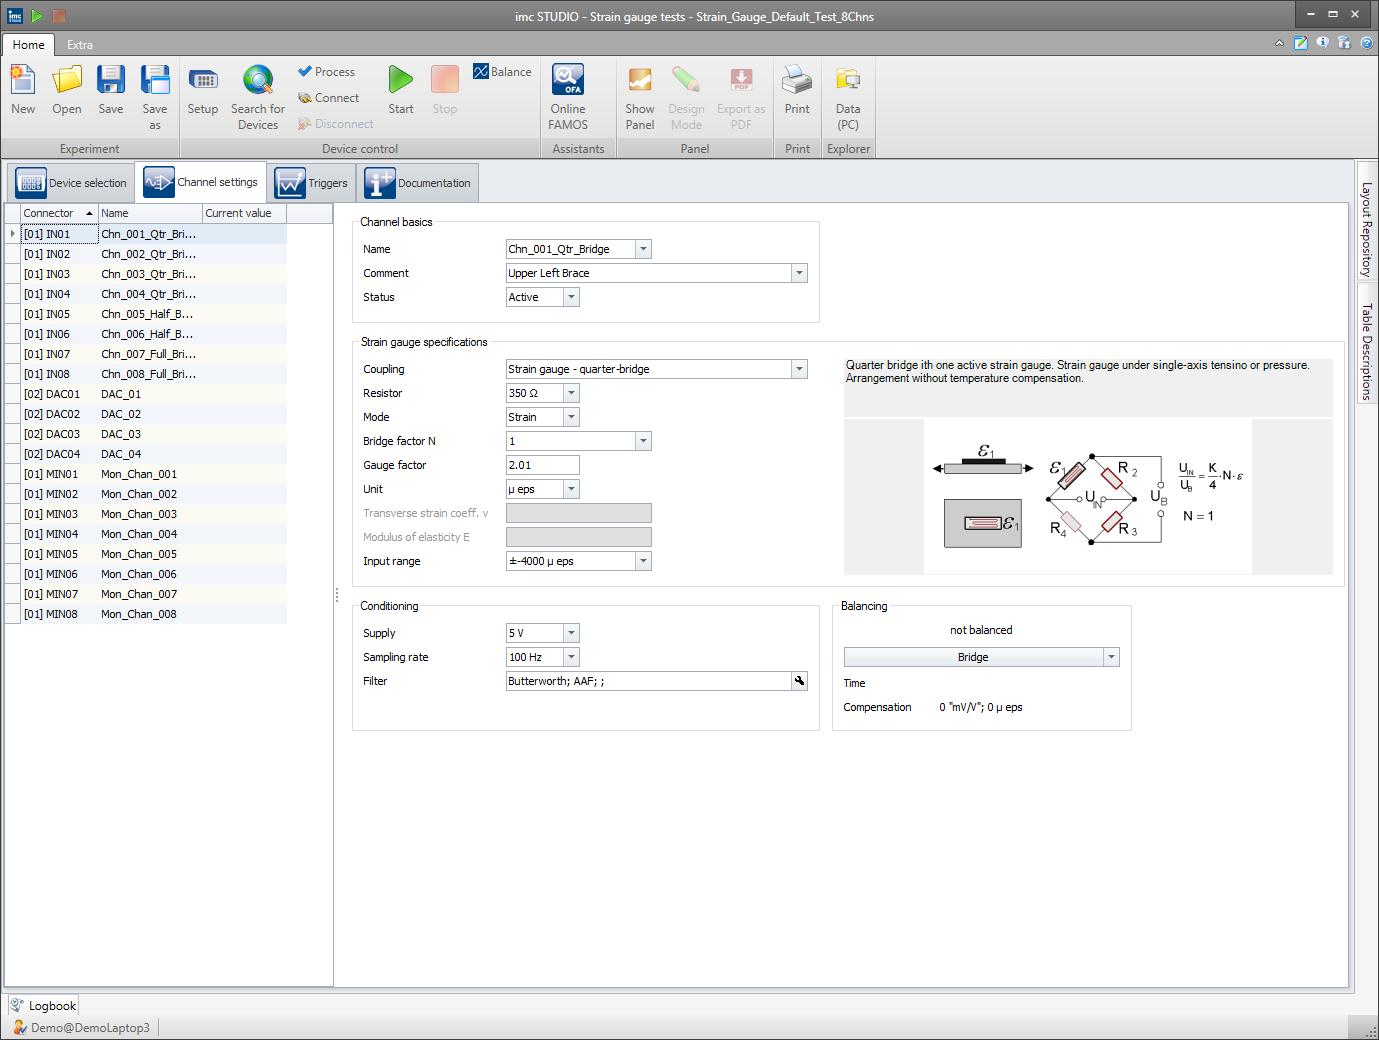Connect to the device

[328, 98]
